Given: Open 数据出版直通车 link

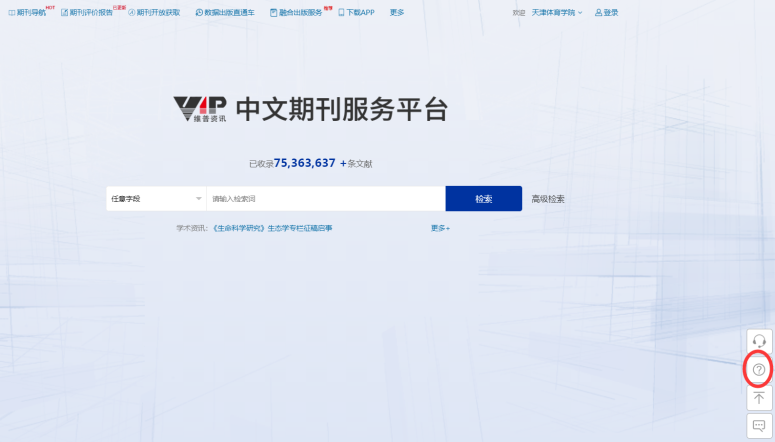Looking at the screenshot, I should pos(225,12).
